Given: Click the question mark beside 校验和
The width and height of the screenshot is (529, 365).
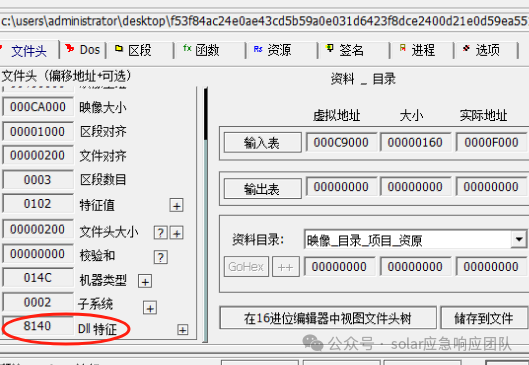Looking at the screenshot, I should pos(161,257).
